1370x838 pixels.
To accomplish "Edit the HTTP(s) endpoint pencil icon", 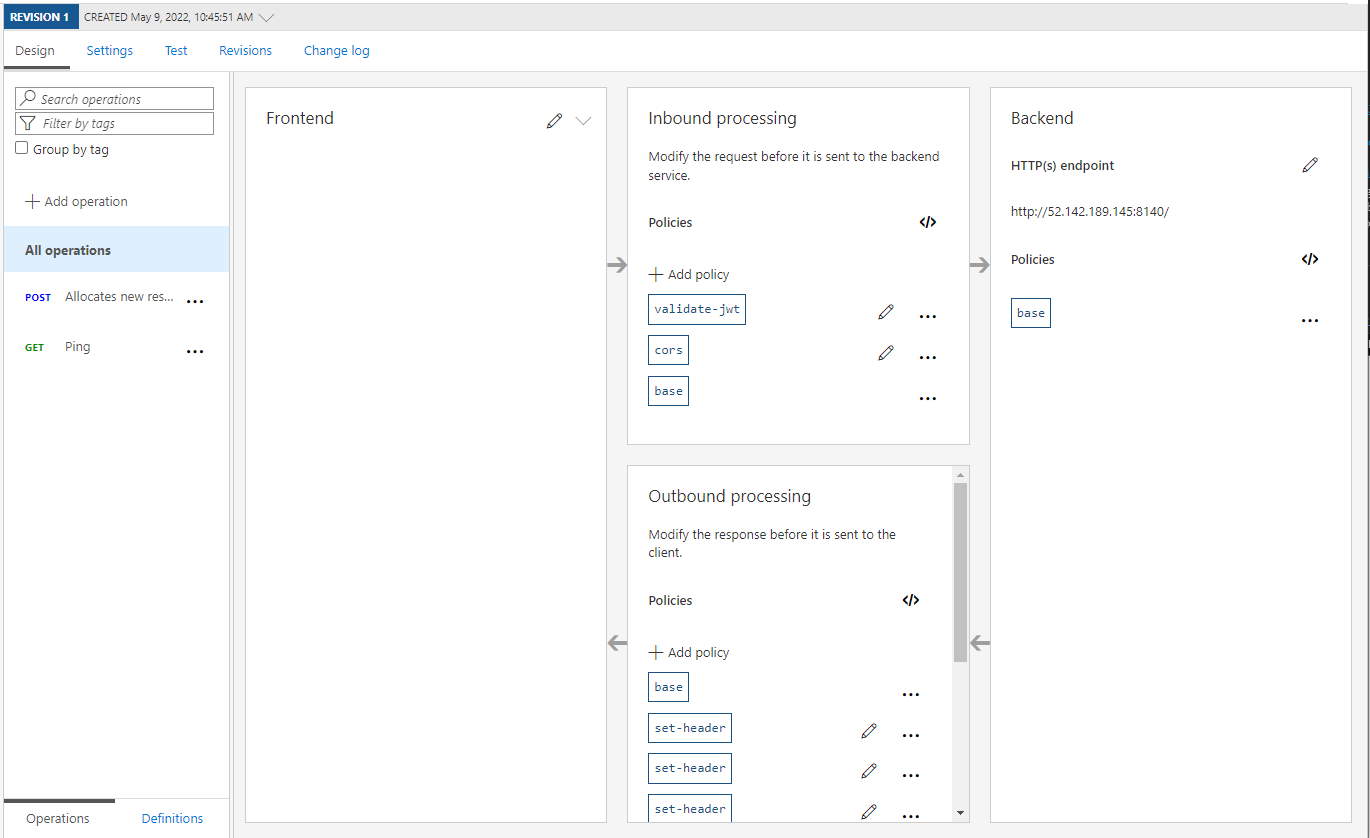I will [1310, 166].
